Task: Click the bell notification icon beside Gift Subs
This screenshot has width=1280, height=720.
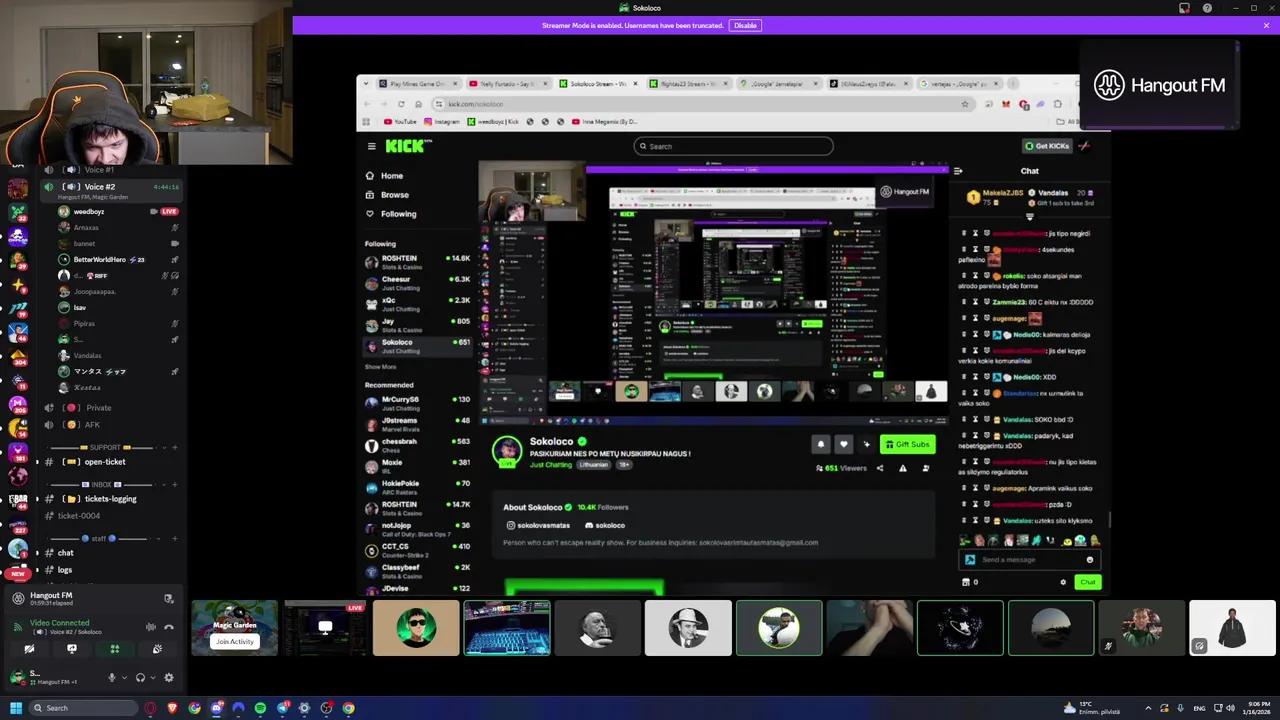Action: [x=821, y=444]
